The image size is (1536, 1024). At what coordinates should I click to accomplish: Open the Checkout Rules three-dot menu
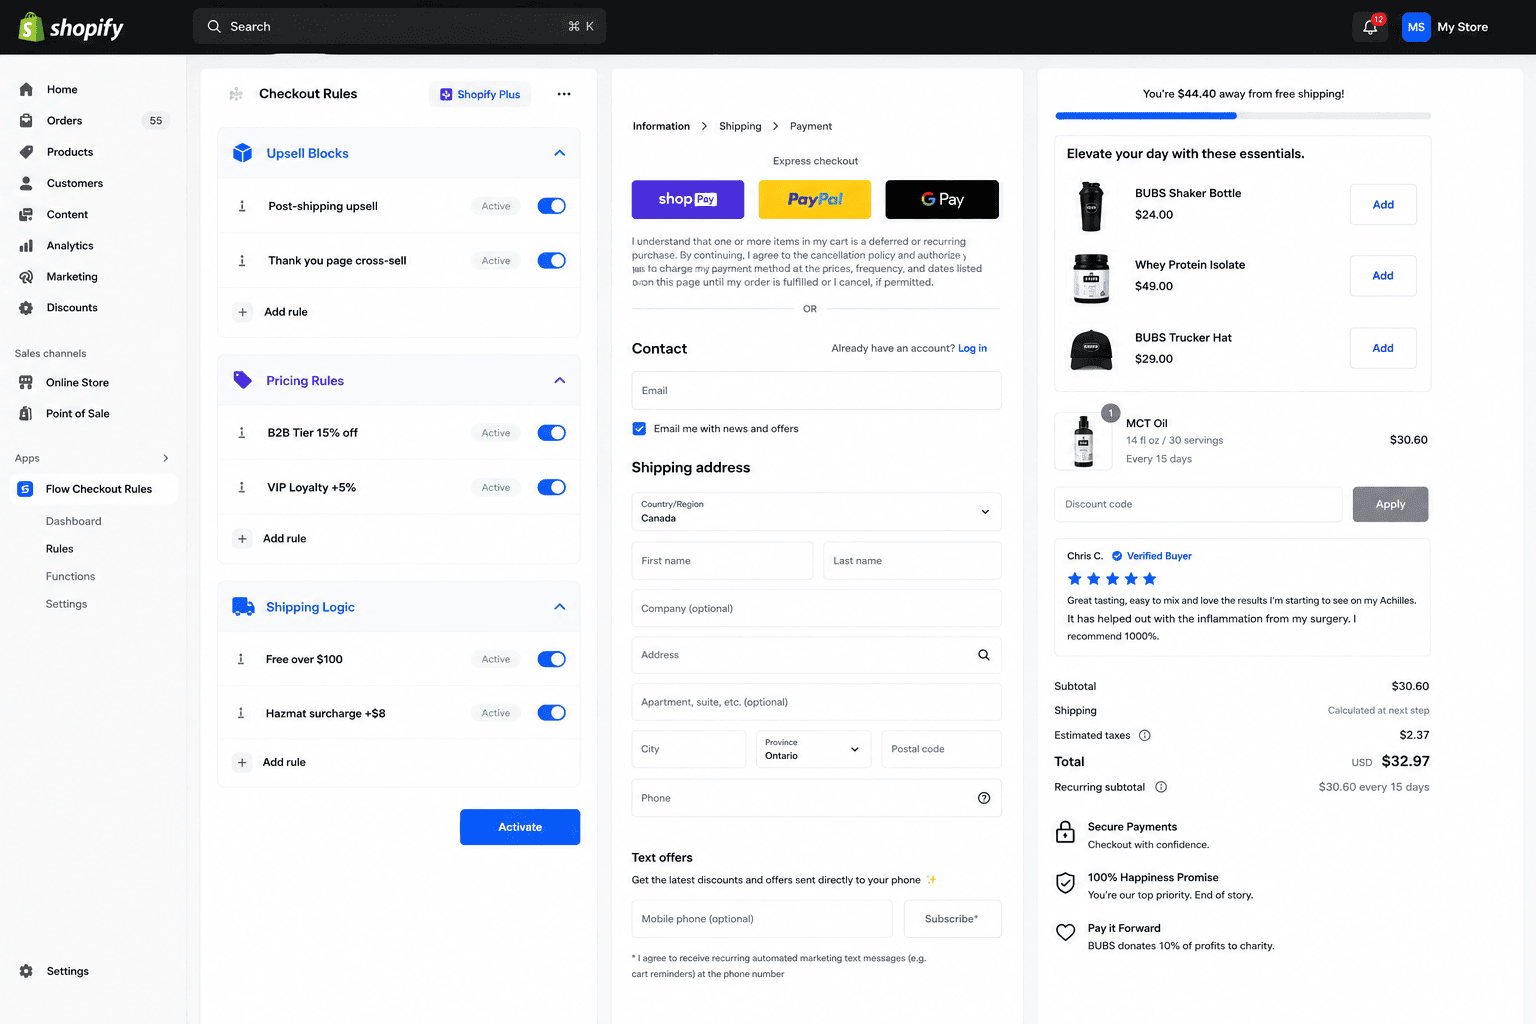[x=564, y=94]
